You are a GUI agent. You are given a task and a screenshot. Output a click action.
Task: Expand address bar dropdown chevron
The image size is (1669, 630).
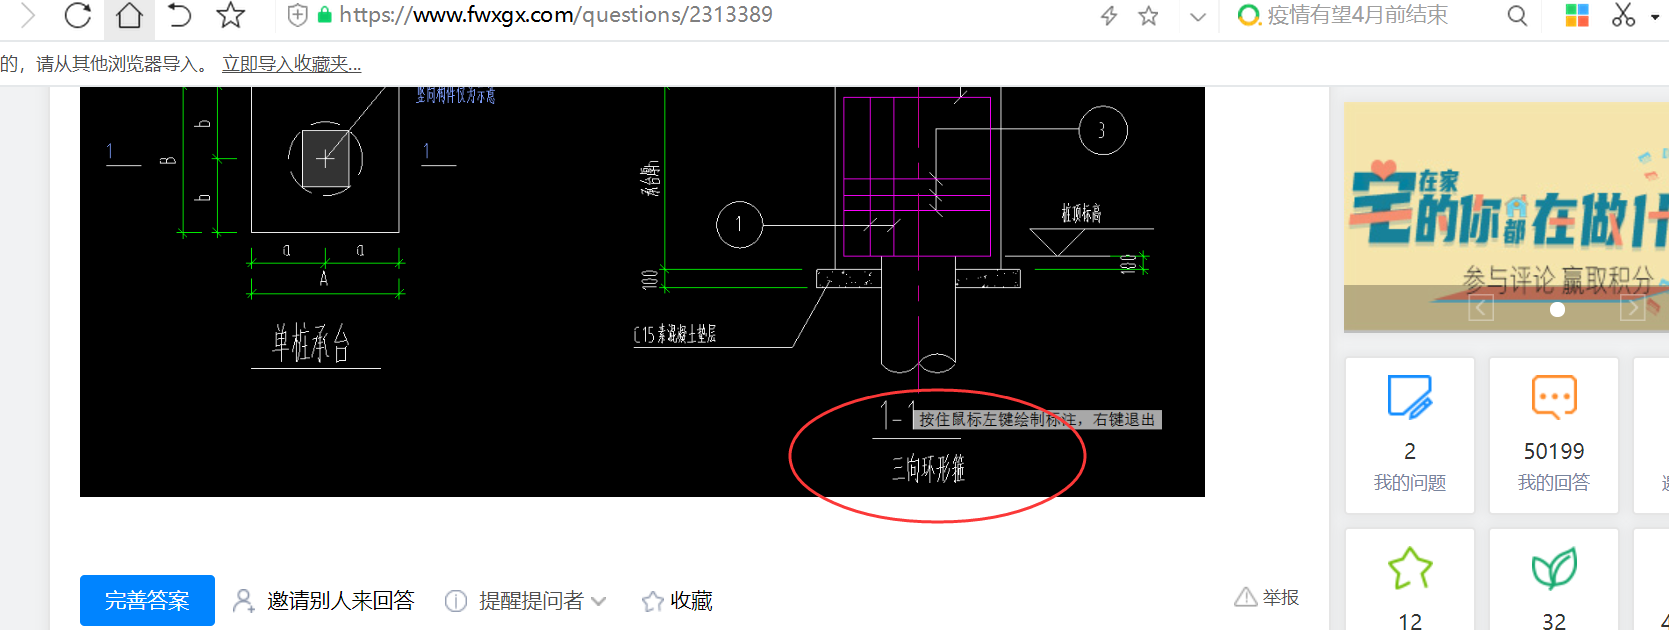[x=1198, y=17]
